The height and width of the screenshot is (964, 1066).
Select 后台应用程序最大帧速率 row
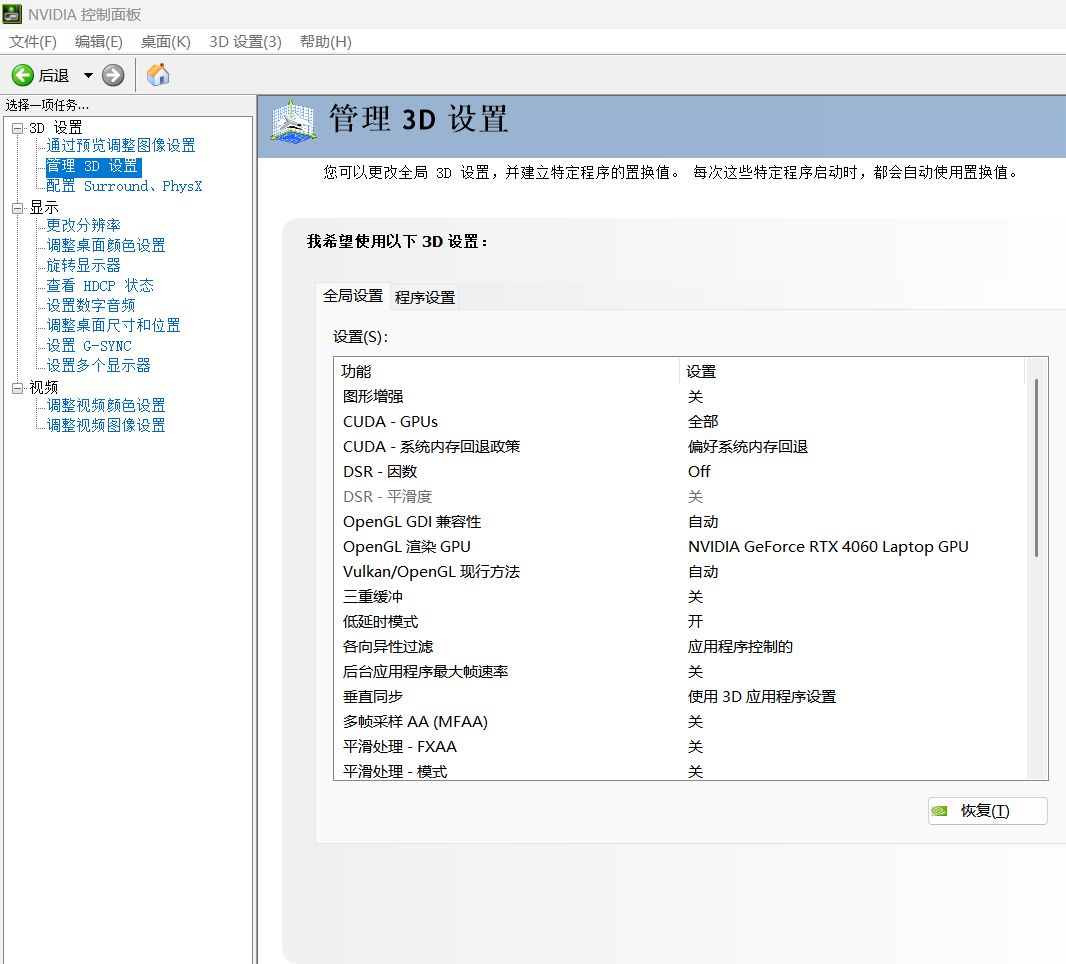pyautogui.click(x=681, y=672)
